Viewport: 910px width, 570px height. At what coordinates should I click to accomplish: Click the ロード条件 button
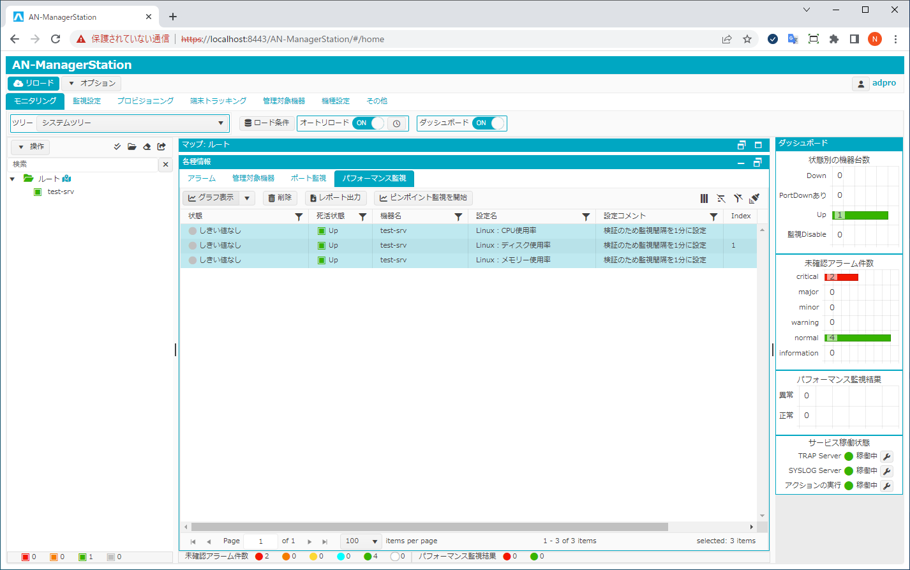266,123
